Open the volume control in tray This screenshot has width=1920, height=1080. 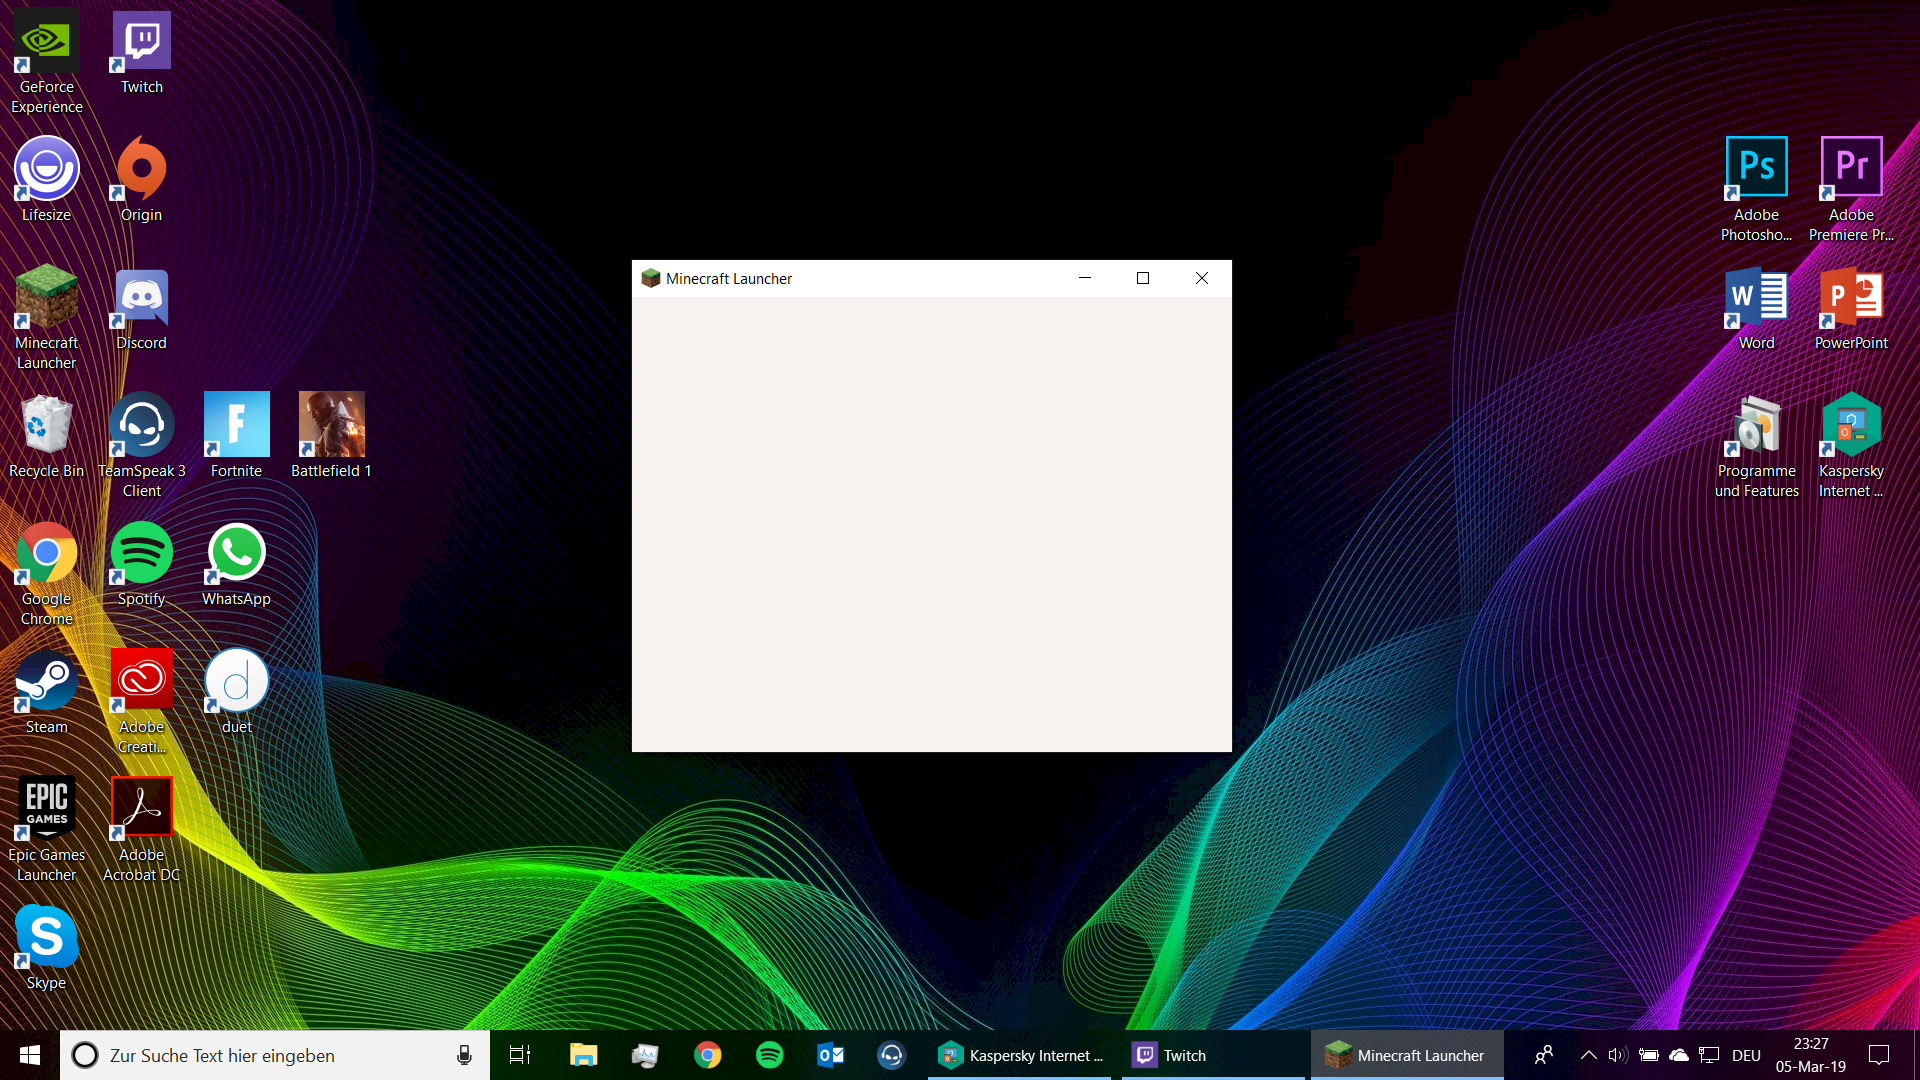1618,1055
